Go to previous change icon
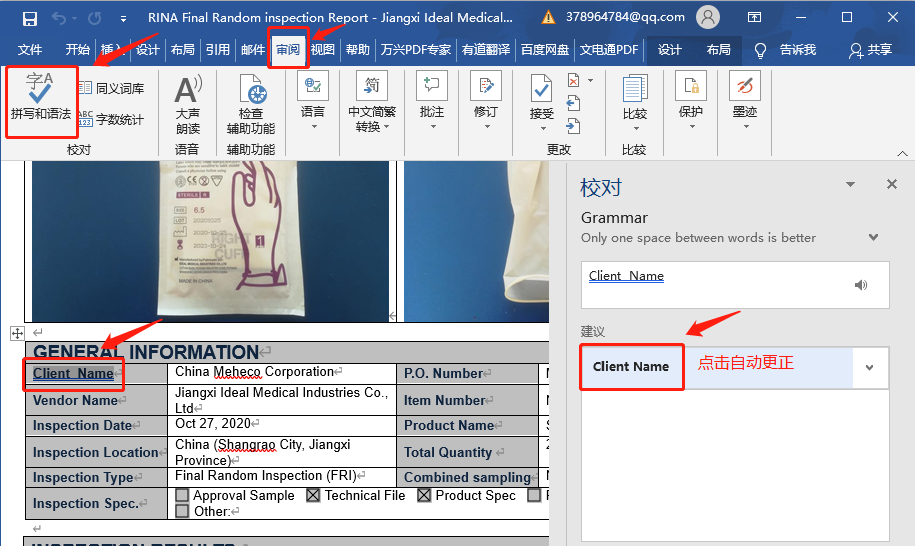 (x=573, y=104)
